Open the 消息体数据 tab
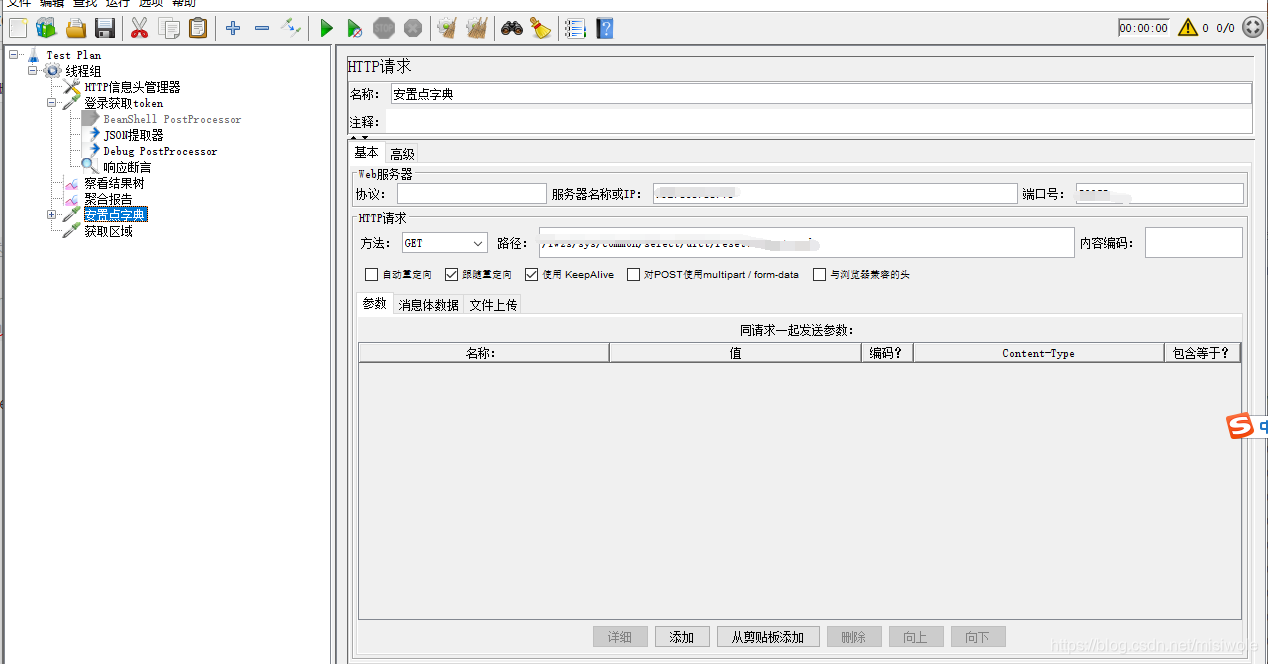 (429, 305)
